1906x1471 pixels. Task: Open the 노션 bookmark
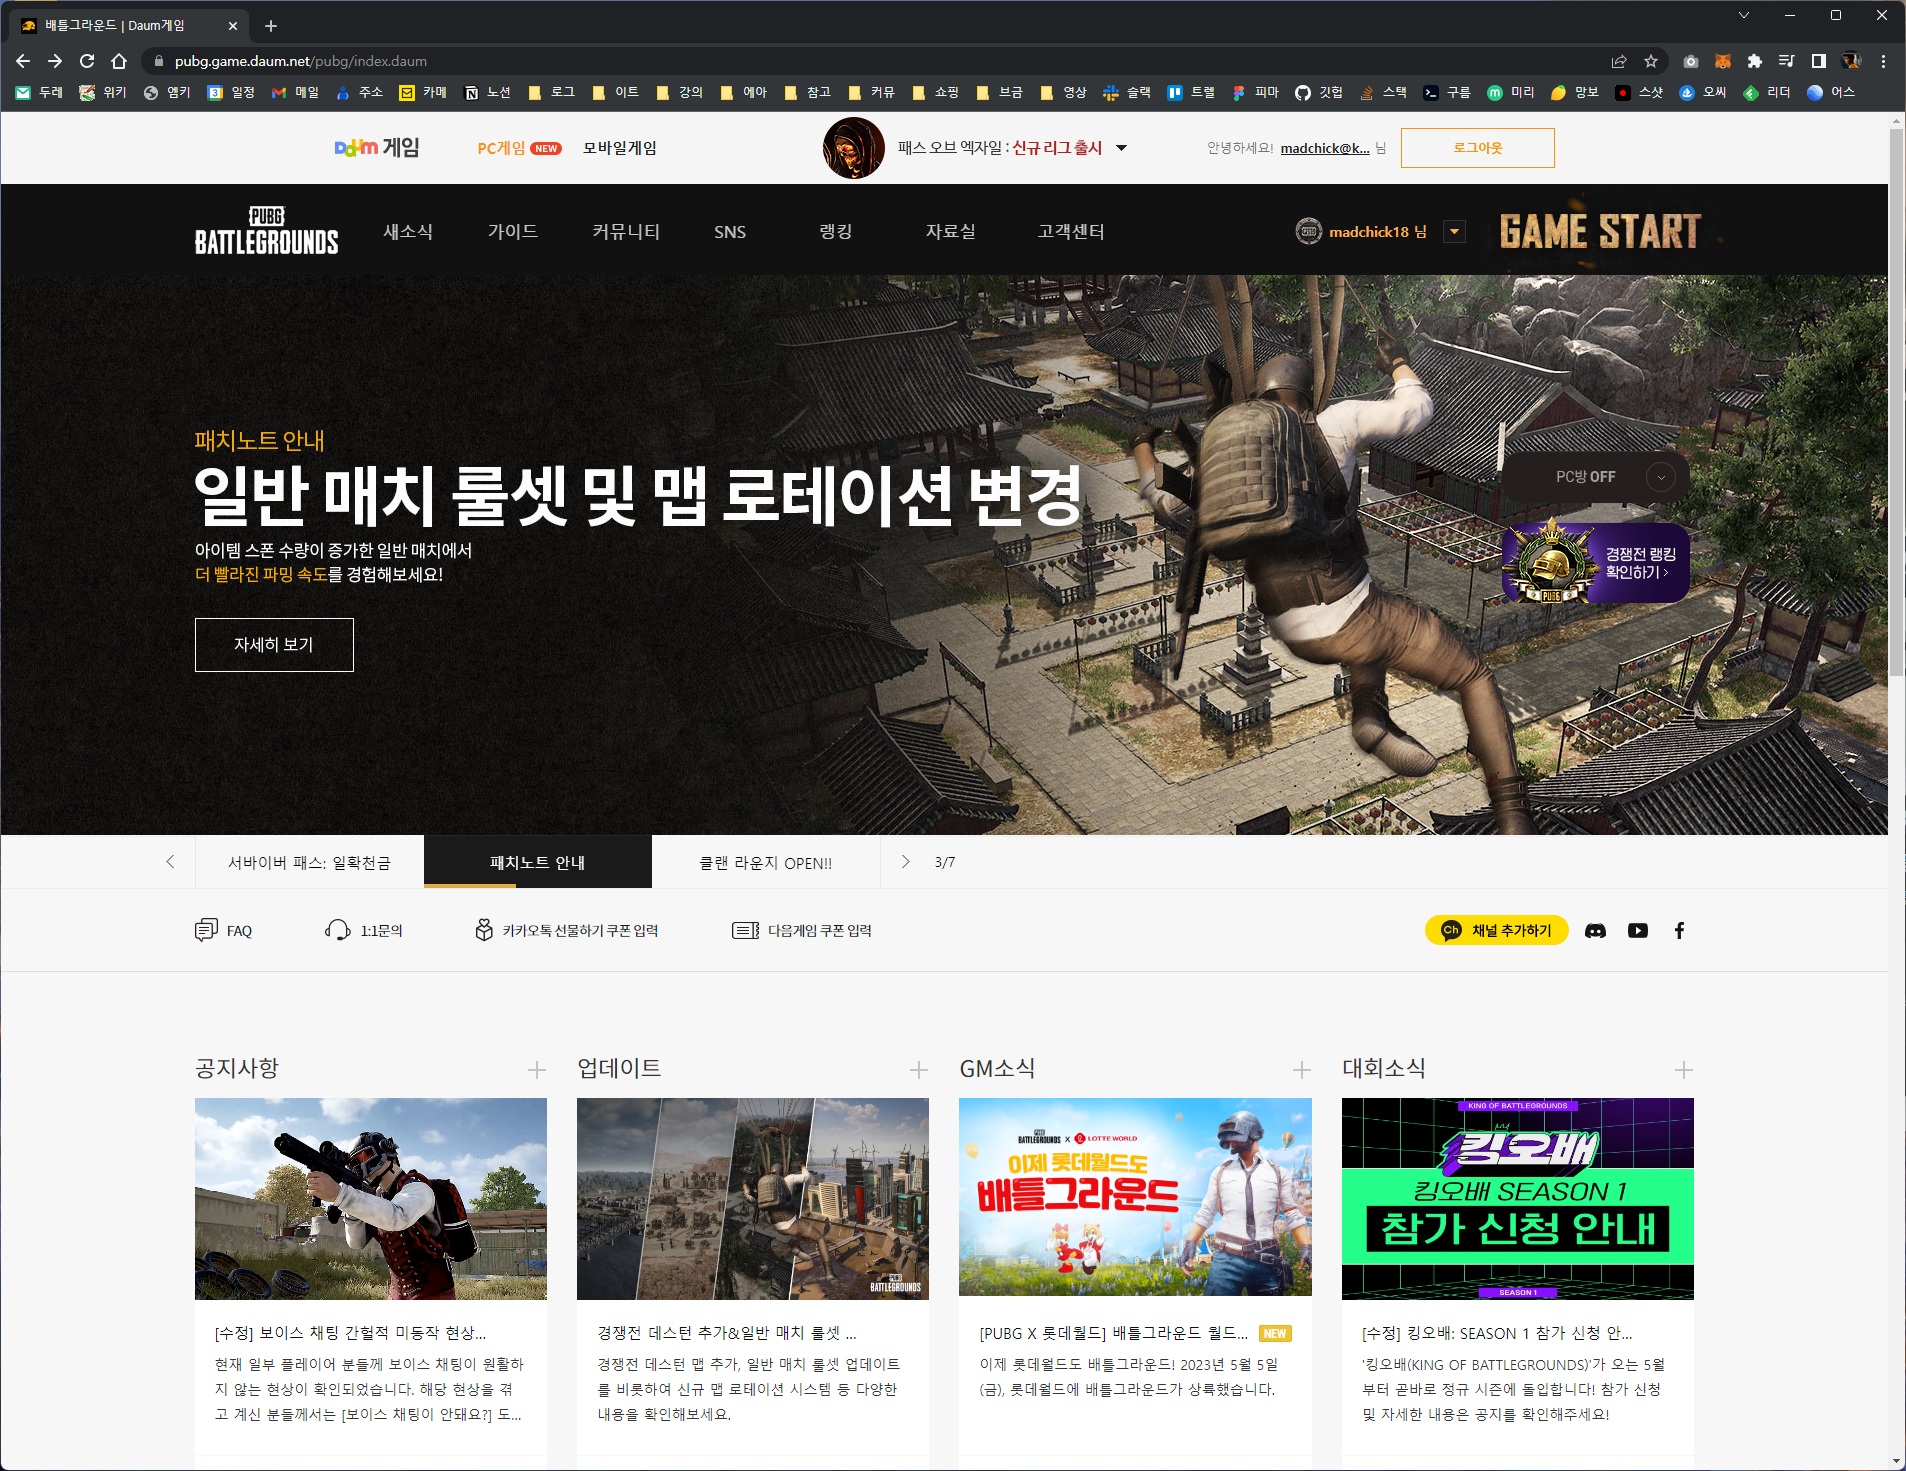coord(488,92)
